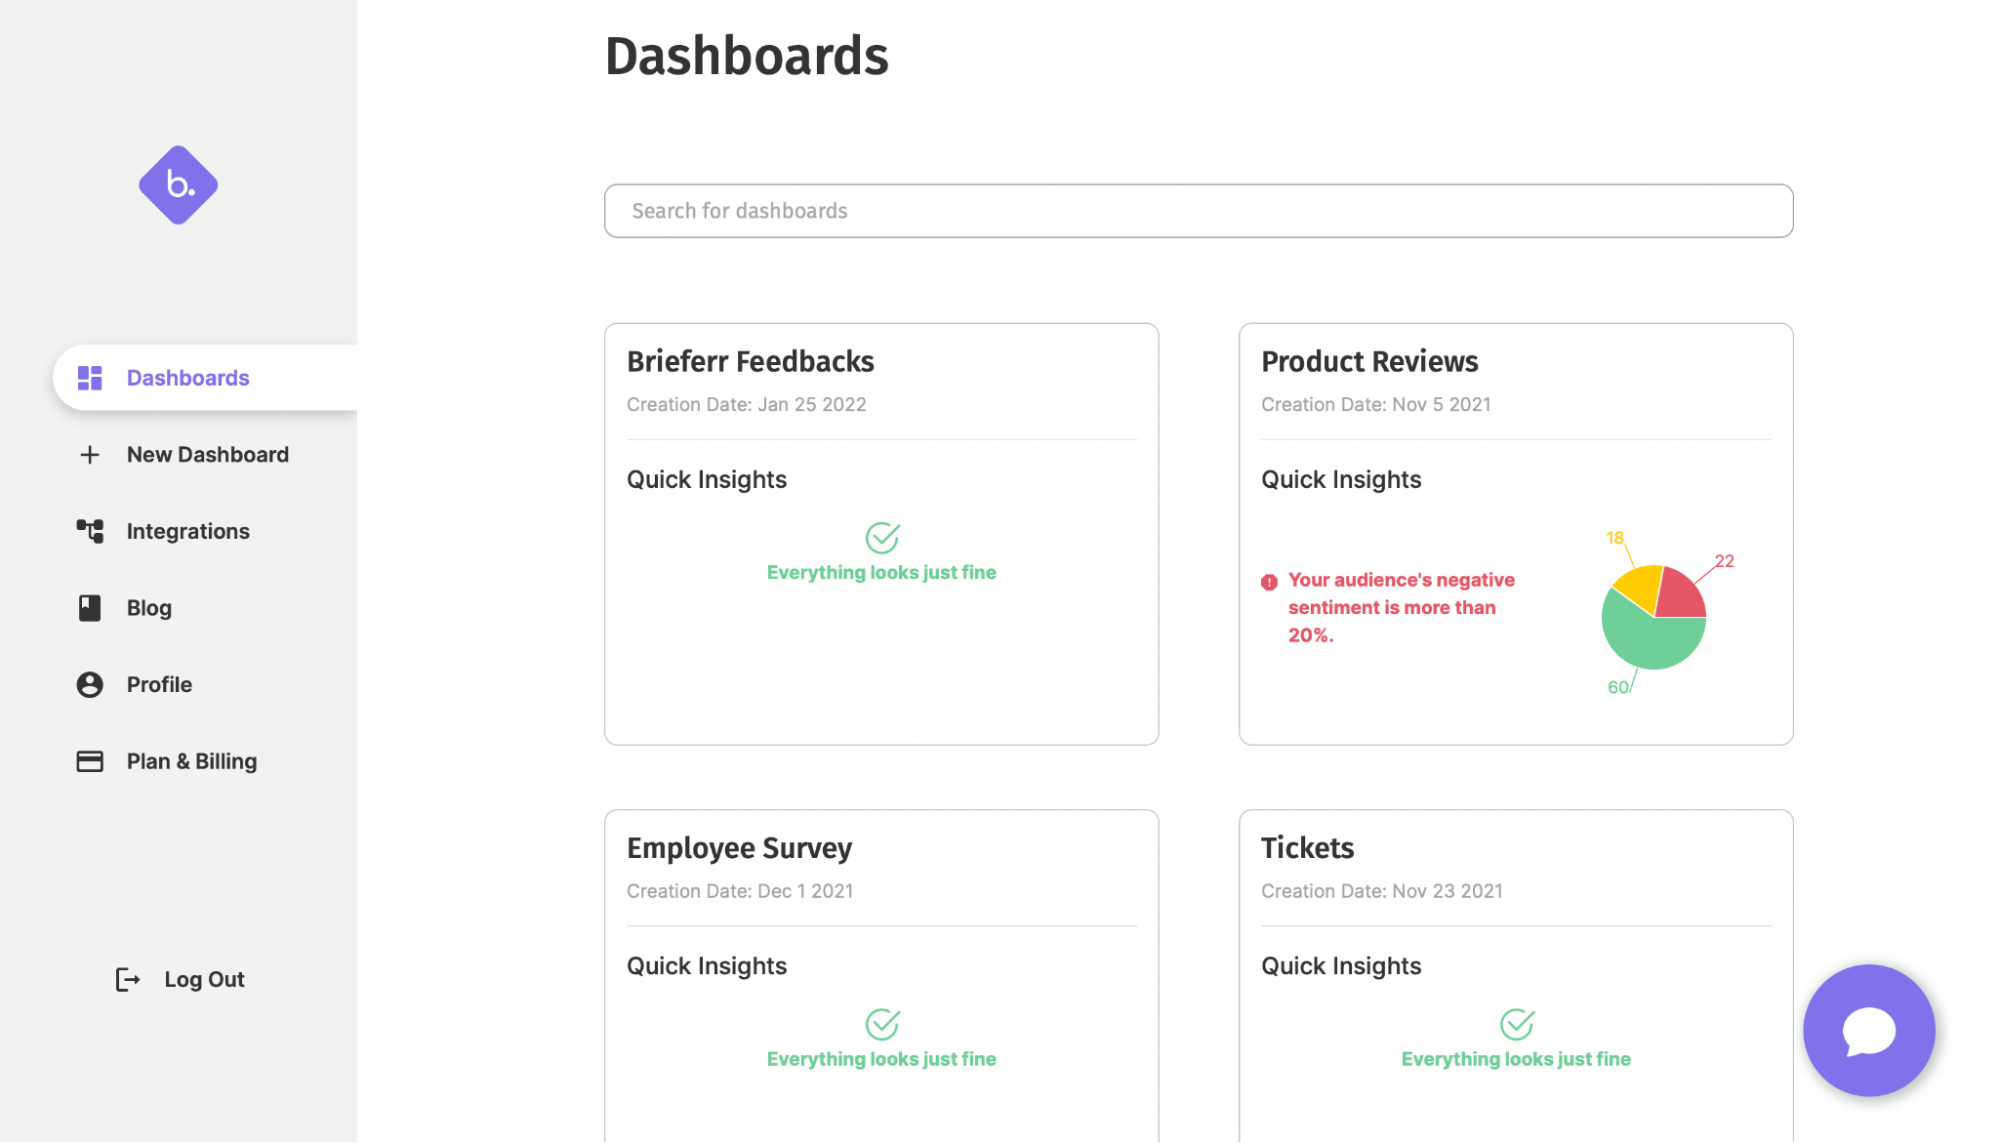Click 'Everything looks just fine' in Employee Survey
1999x1143 pixels.
point(881,1059)
